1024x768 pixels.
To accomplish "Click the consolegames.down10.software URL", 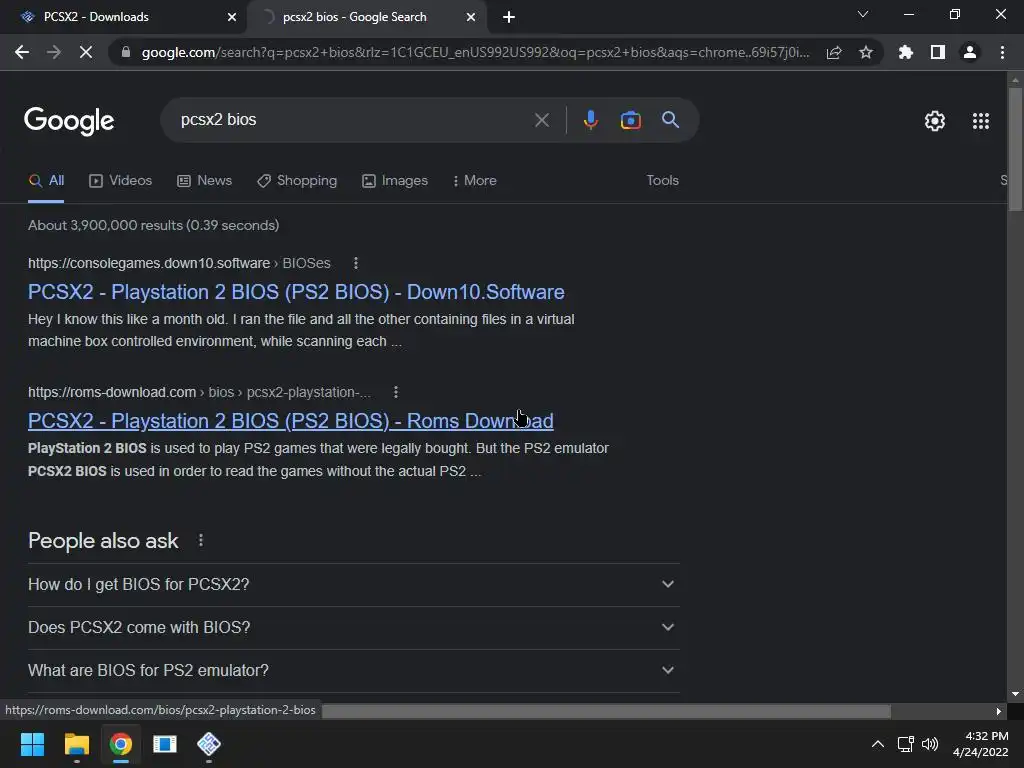I will tap(149, 263).
